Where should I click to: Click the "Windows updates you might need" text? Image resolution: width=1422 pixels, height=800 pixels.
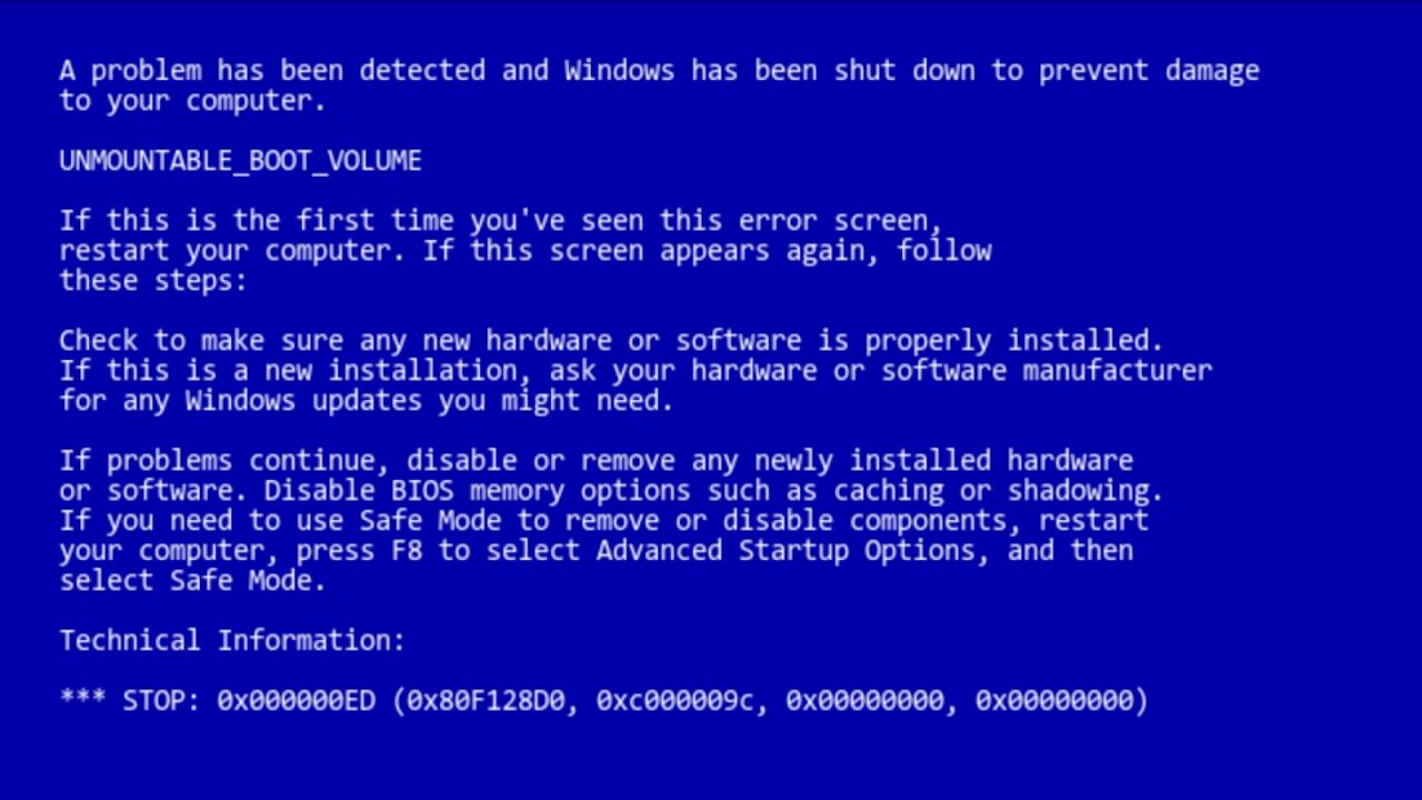[x=422, y=401]
